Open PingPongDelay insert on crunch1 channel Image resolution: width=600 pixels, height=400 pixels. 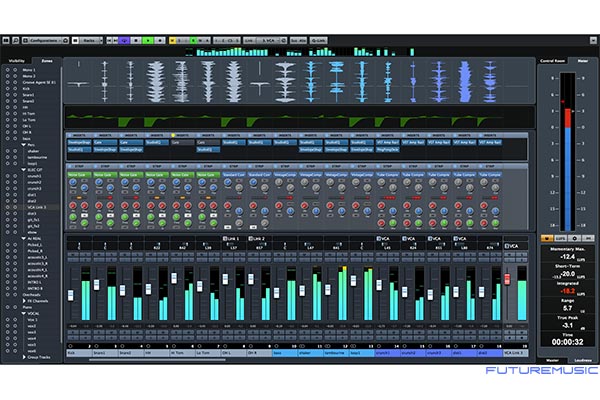click(388, 150)
